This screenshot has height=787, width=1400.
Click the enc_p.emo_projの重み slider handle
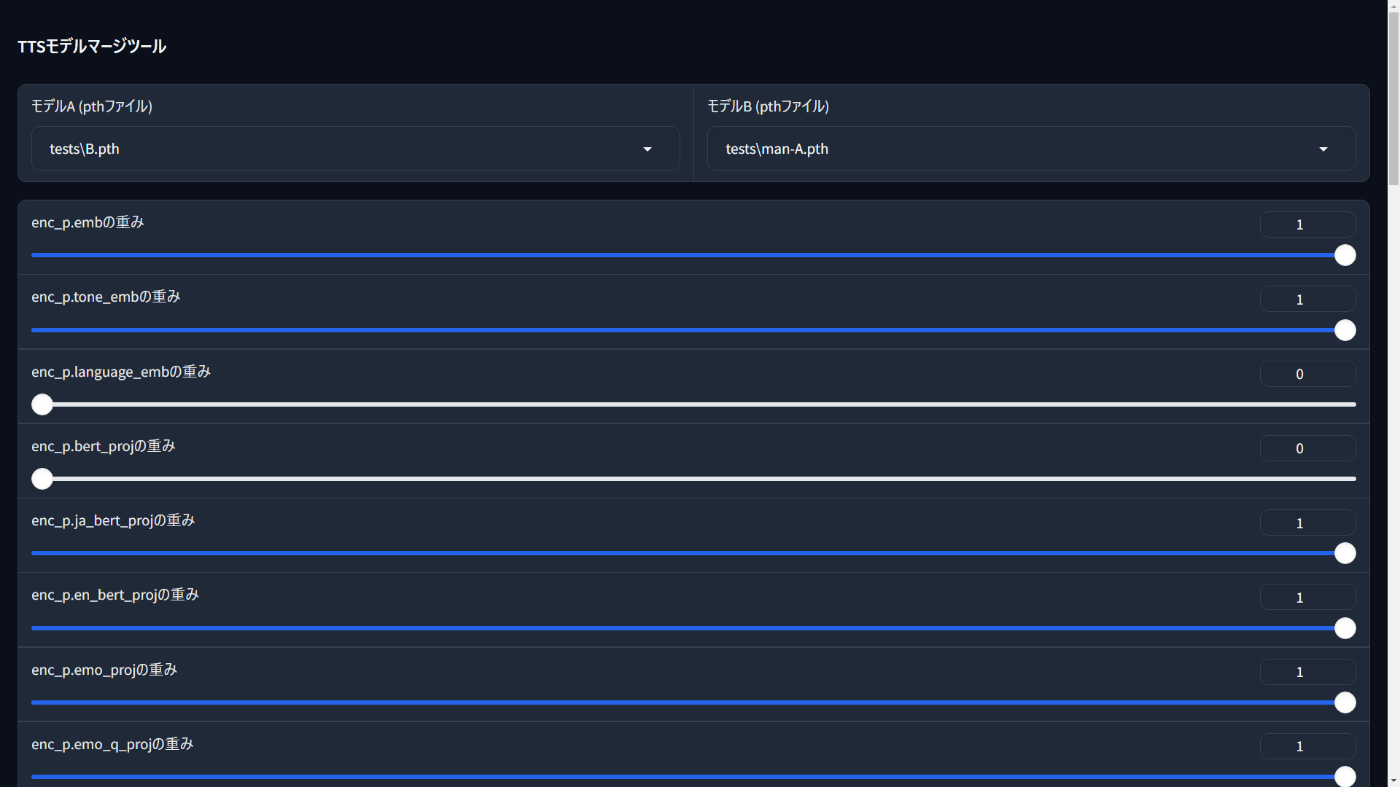click(1345, 702)
